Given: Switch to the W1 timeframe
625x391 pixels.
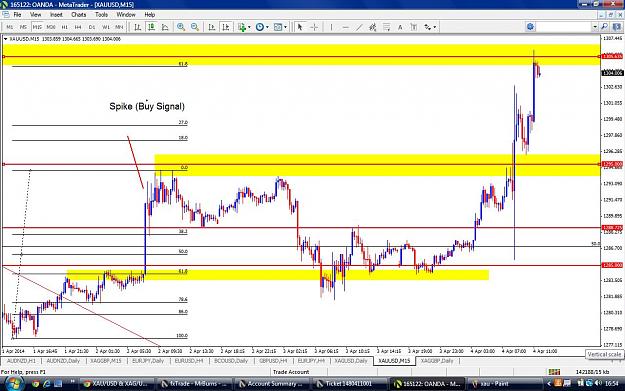Looking at the screenshot, I should (106, 27).
